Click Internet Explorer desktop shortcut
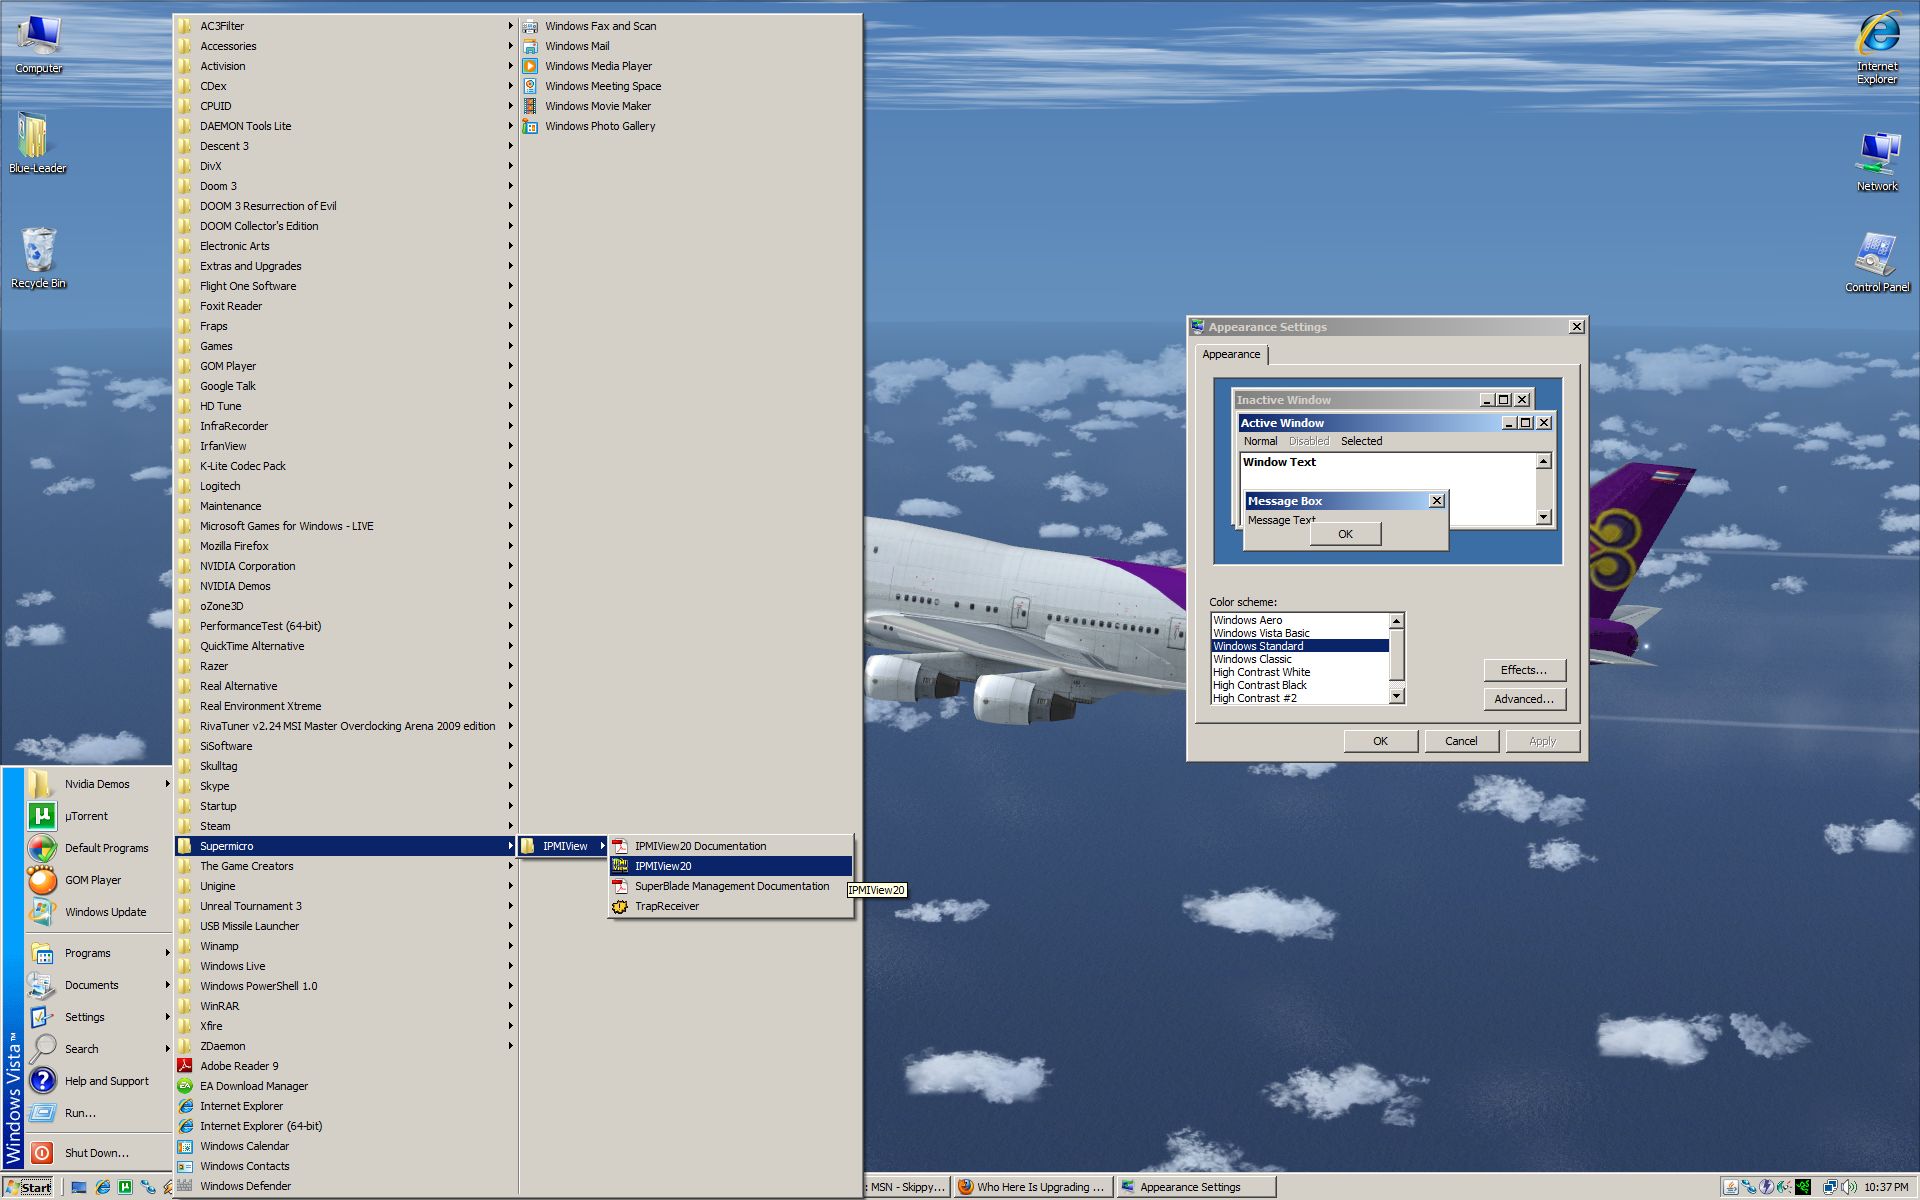This screenshot has height=1200, width=1920. coord(1876,45)
